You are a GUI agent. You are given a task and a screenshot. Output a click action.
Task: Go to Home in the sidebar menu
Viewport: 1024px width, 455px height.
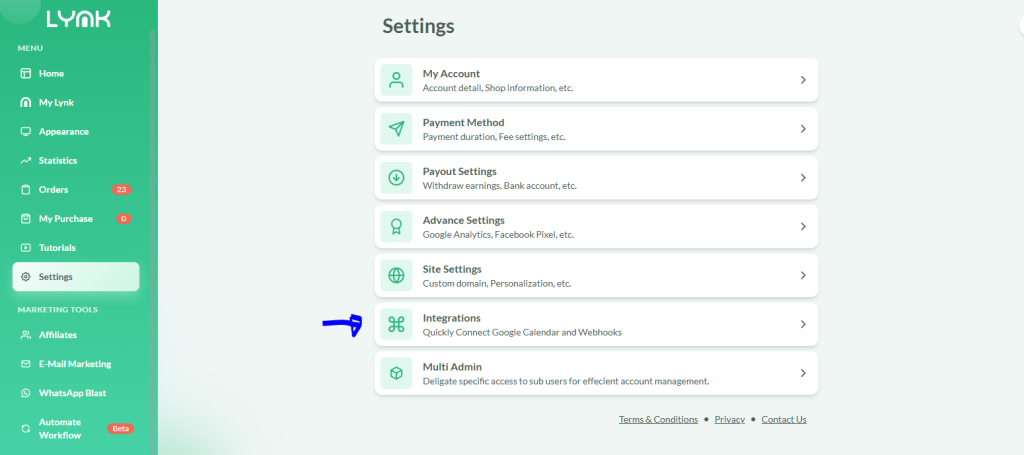51,73
